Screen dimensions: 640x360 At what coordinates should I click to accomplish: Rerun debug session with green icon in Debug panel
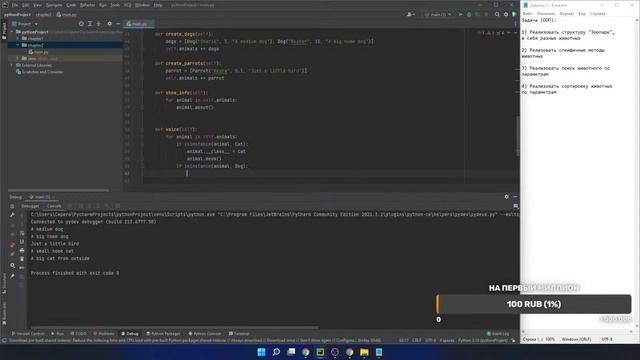pos(12,206)
